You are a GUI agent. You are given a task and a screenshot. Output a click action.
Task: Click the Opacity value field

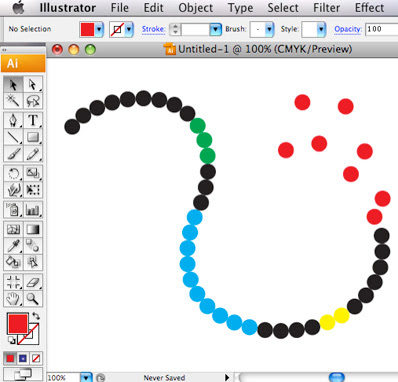click(381, 29)
